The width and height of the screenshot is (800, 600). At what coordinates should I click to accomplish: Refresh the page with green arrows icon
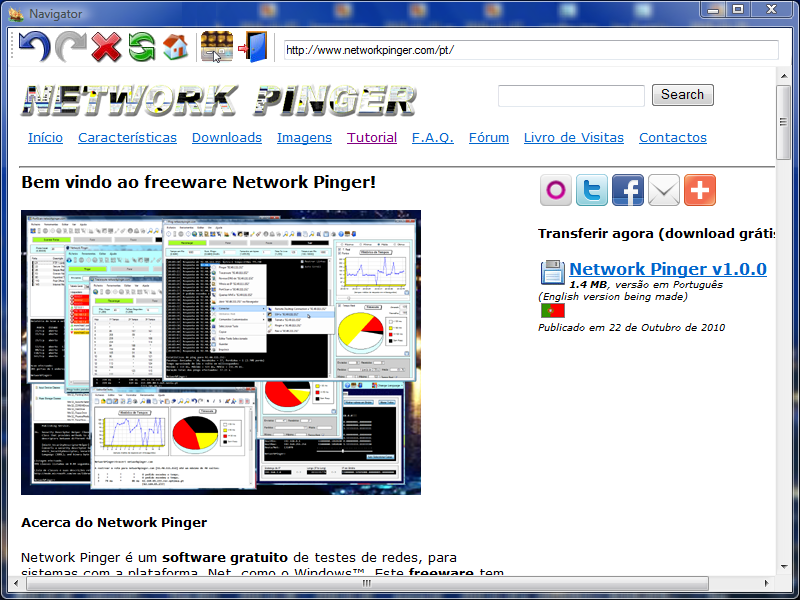pyautogui.click(x=141, y=47)
